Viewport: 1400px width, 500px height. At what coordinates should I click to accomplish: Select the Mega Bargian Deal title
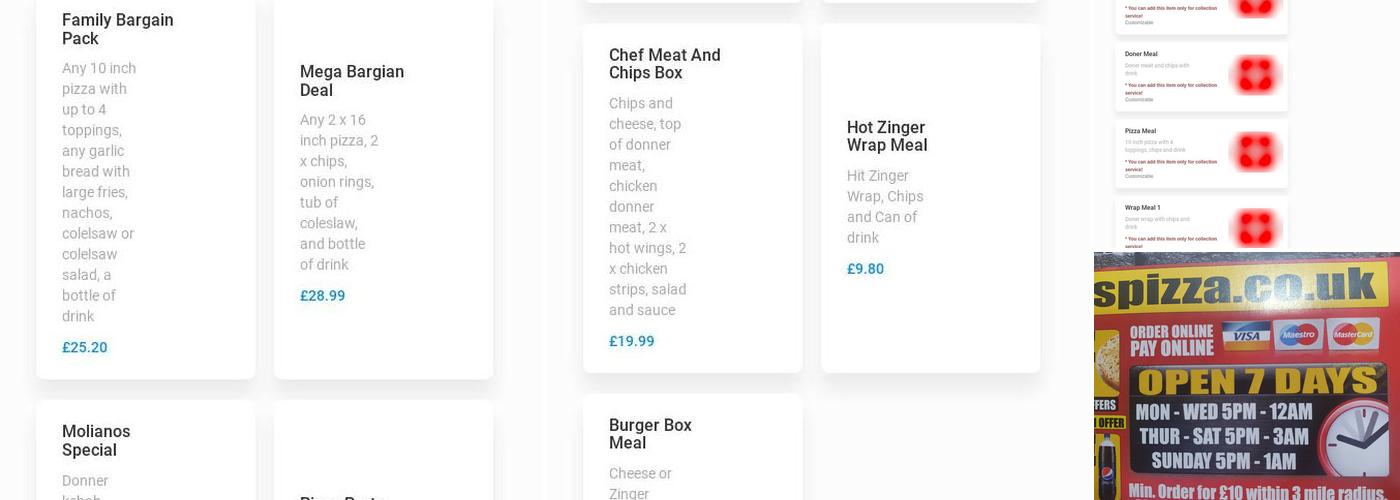(352, 81)
